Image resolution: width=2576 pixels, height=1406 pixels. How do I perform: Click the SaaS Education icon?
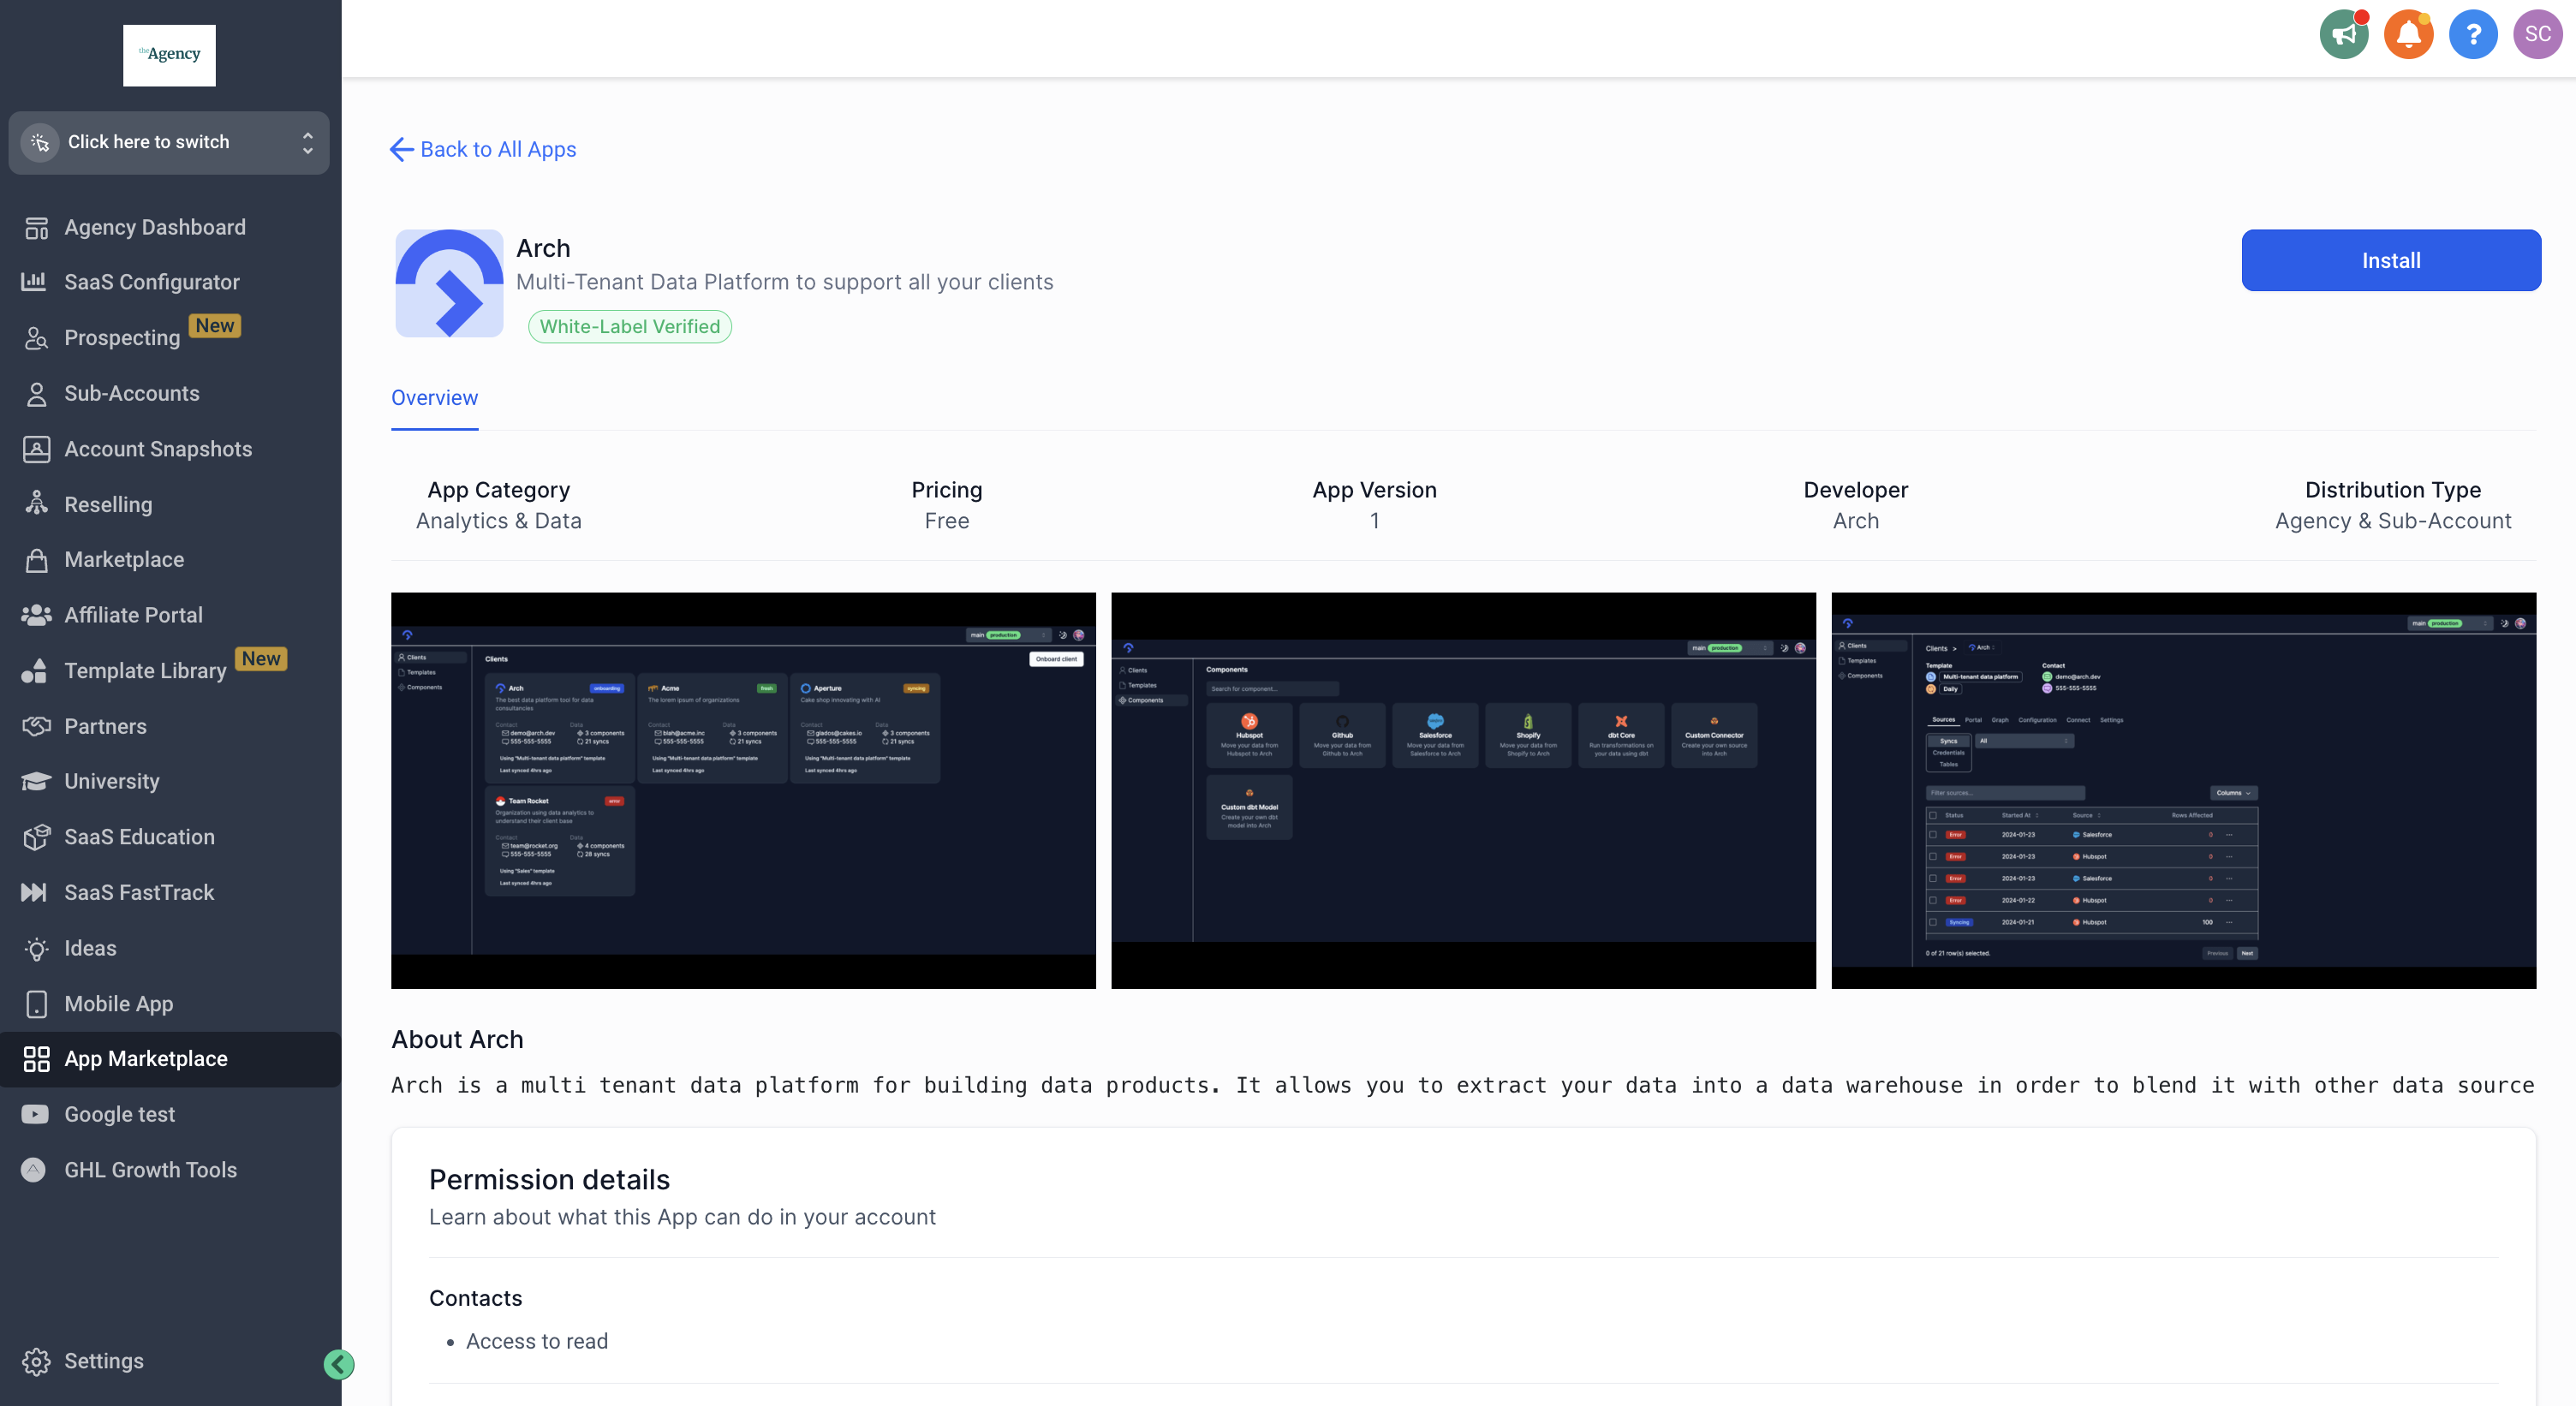coord(36,837)
